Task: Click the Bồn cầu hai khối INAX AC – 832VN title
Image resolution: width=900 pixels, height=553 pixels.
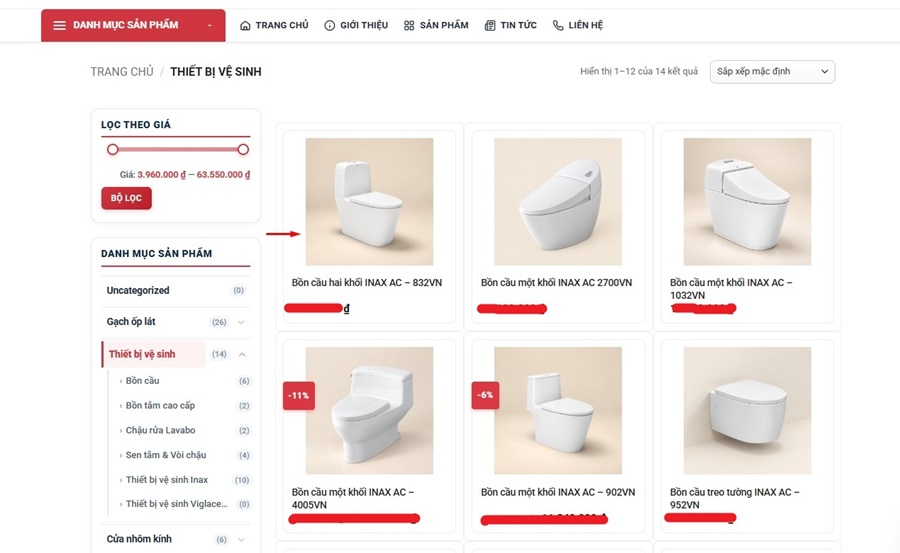Action: click(x=367, y=283)
